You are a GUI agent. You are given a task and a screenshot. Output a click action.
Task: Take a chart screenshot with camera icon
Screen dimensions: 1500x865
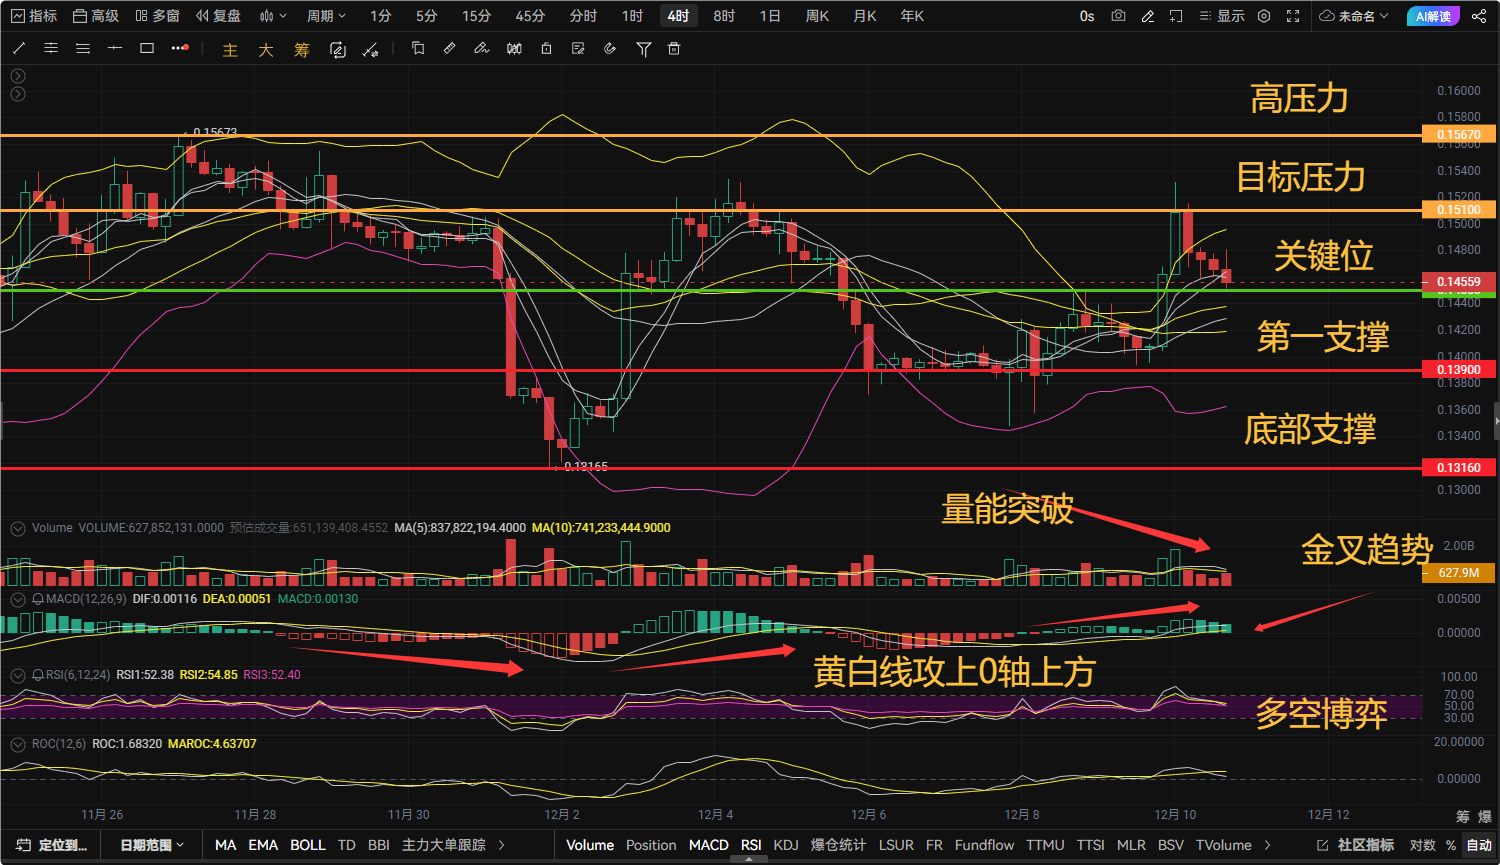pos(1118,16)
